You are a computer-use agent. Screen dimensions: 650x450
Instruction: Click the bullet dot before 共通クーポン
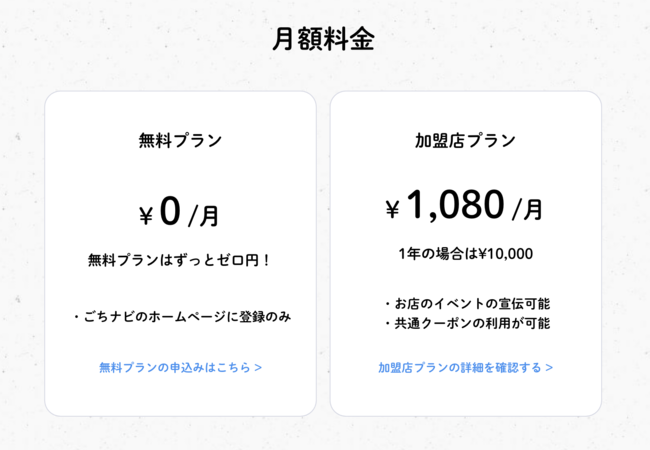click(387, 323)
